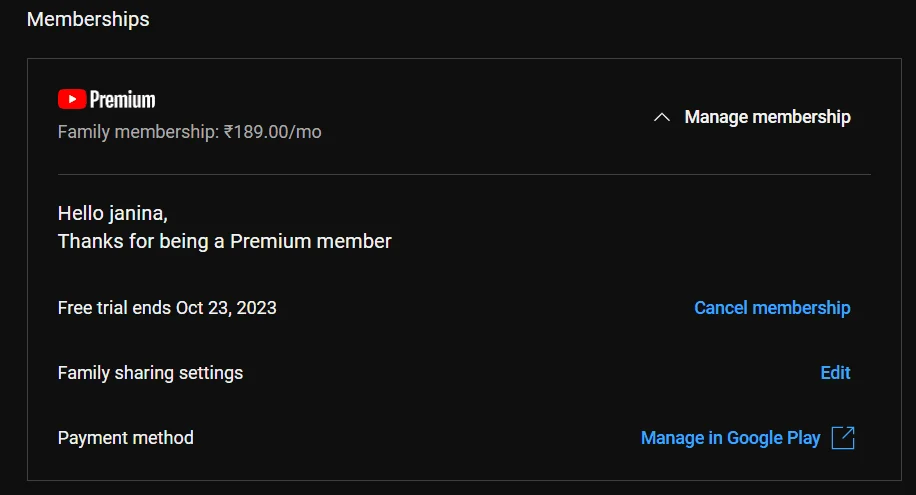Select the Manage membership label

point(767,117)
